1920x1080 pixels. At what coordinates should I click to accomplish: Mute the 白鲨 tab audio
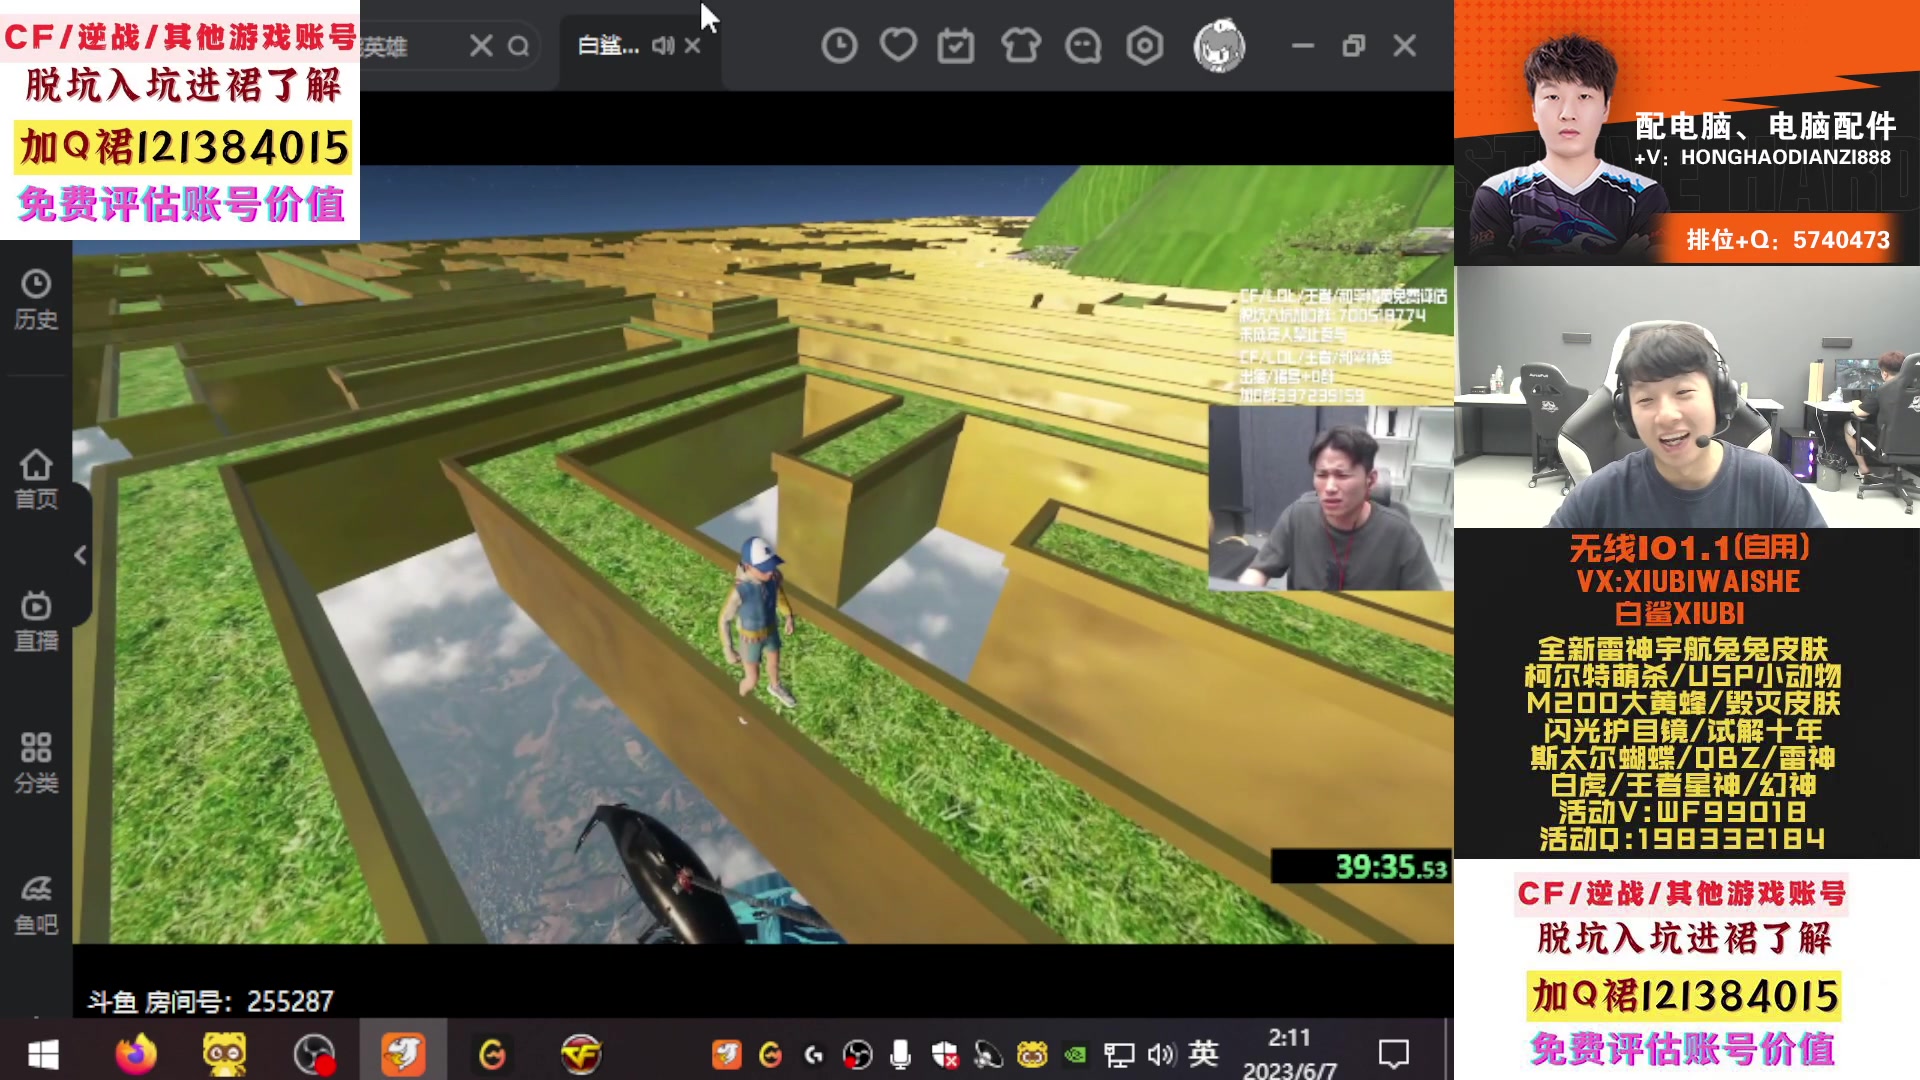(x=663, y=46)
